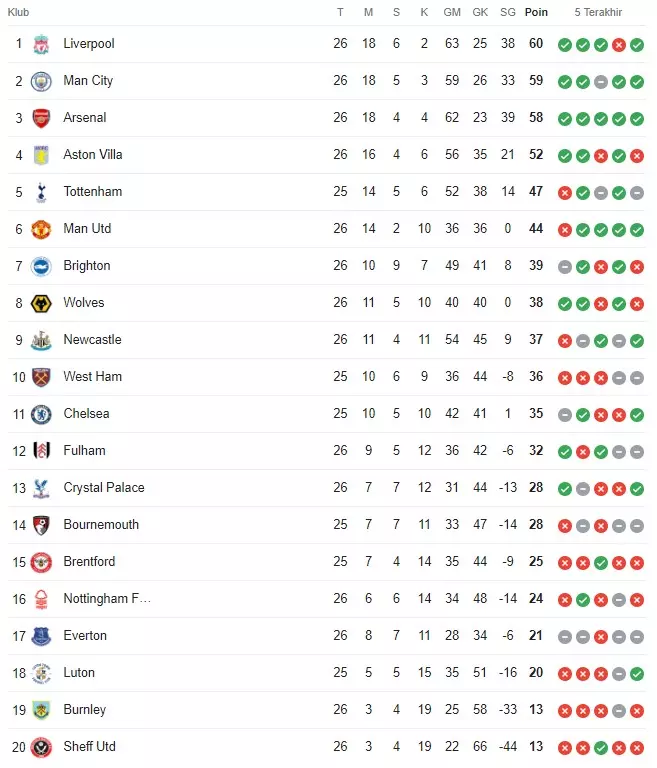657x768 pixels.
Task: Click the Klub column header
Action: pyautogui.click(x=19, y=12)
